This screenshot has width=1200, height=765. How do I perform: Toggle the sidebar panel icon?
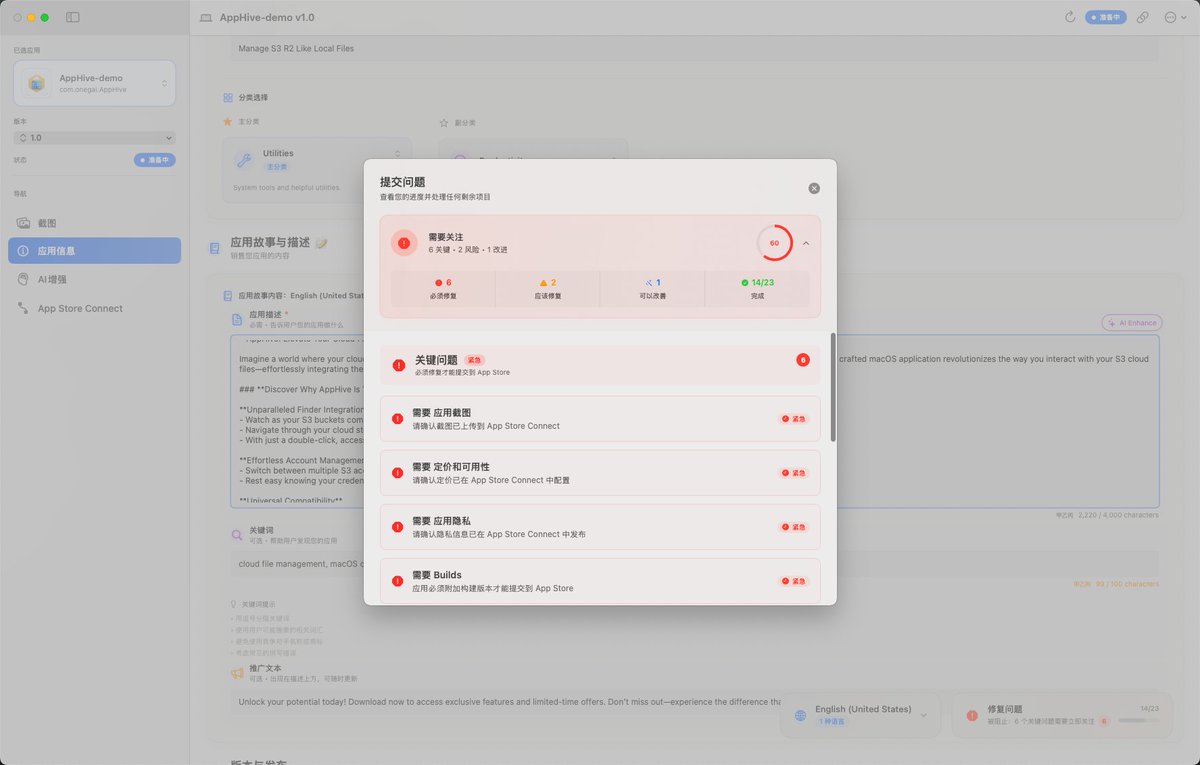pos(73,17)
